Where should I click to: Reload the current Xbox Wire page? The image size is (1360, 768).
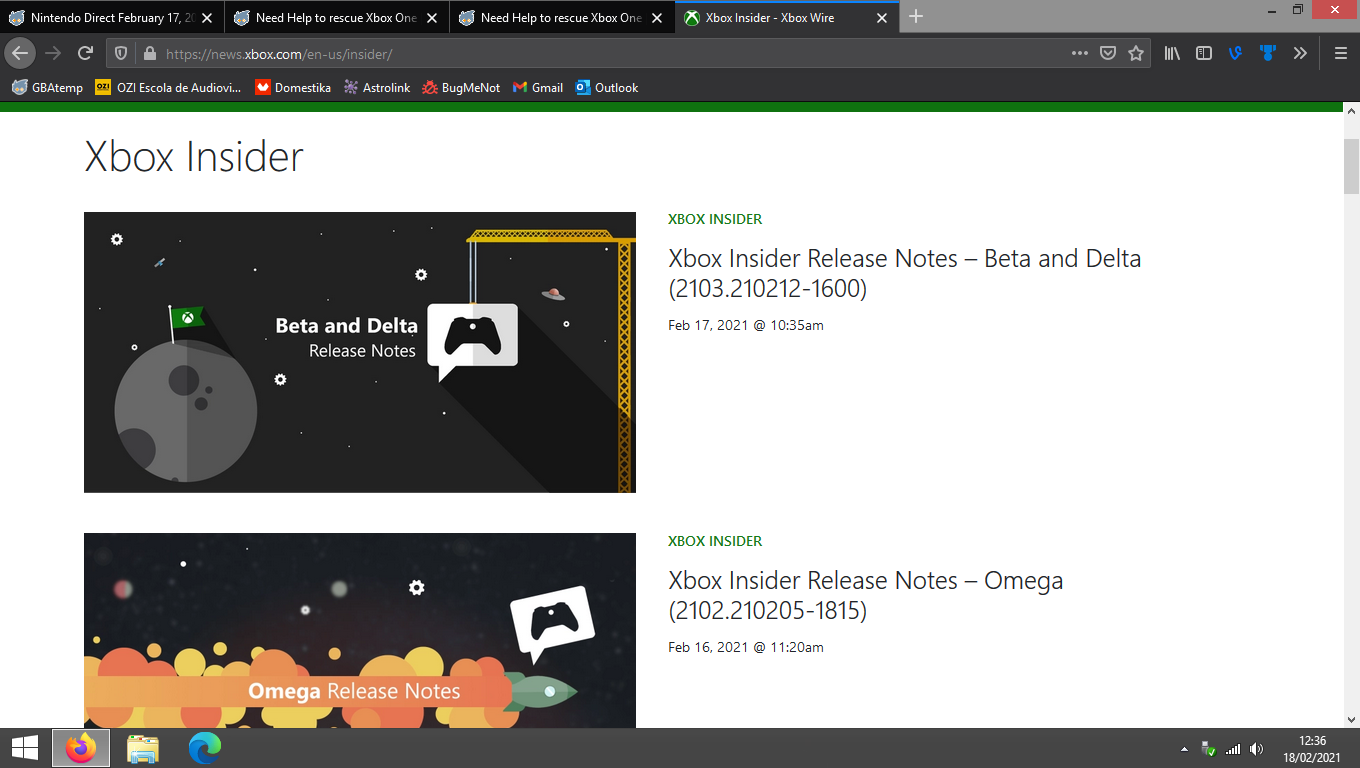coord(86,54)
